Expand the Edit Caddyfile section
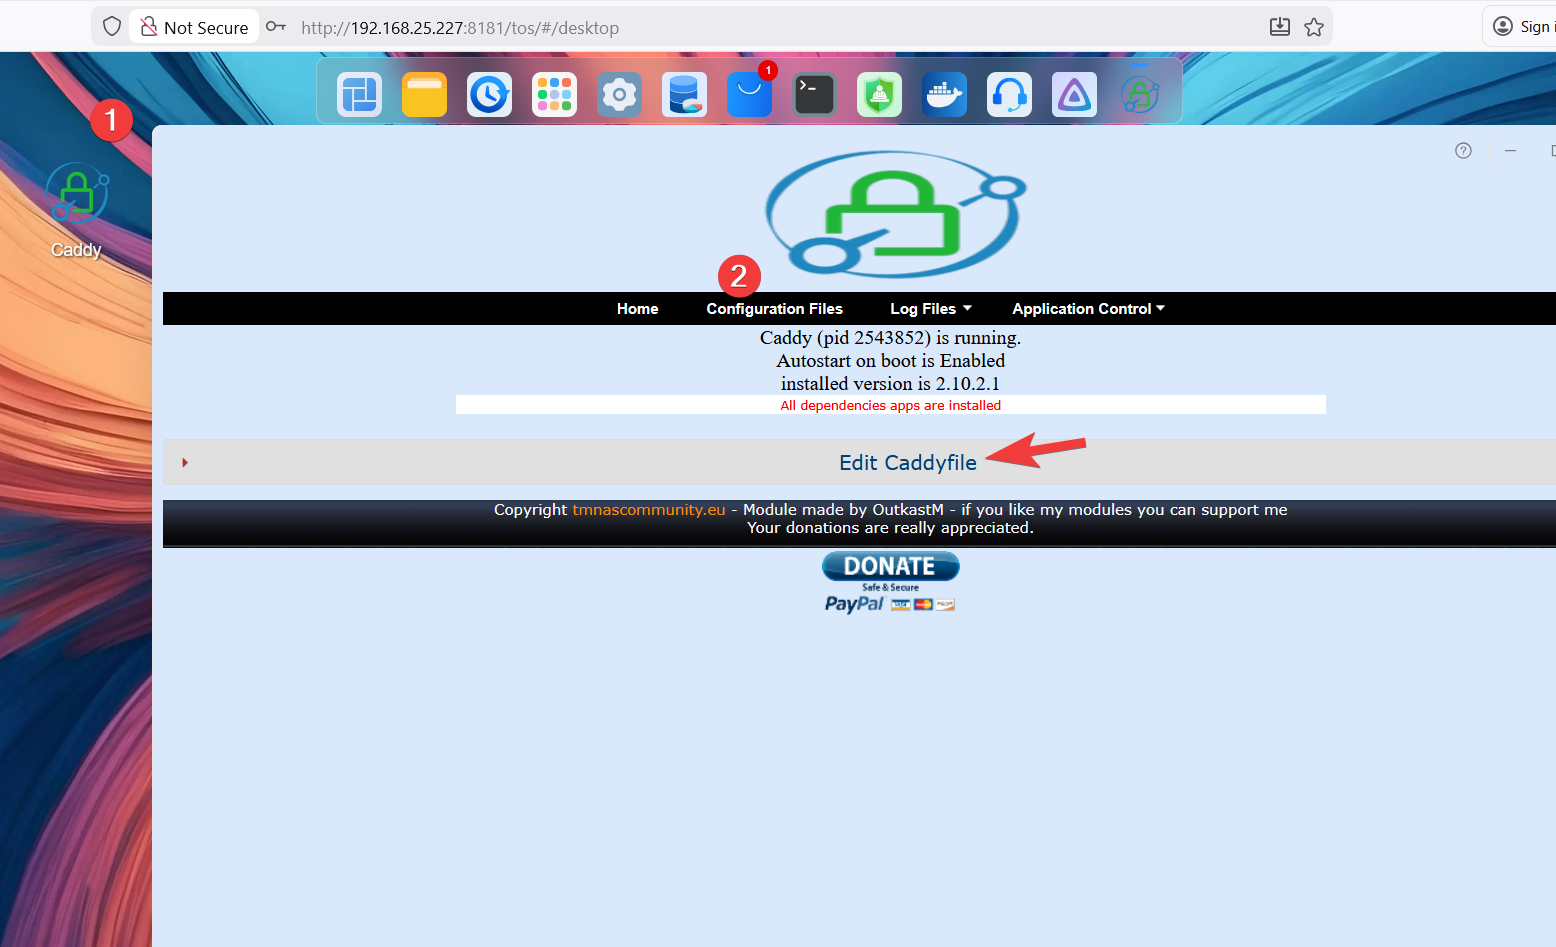1556x947 pixels. (907, 463)
